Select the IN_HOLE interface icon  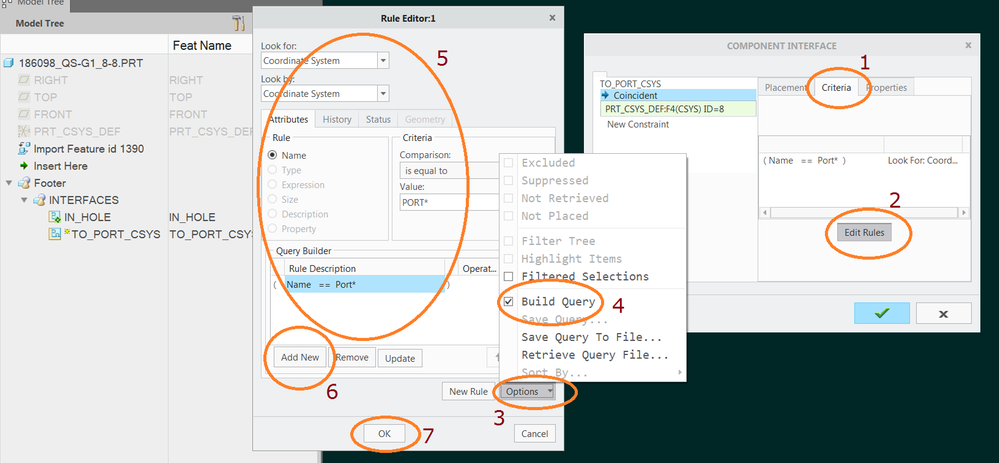[x=56, y=217]
